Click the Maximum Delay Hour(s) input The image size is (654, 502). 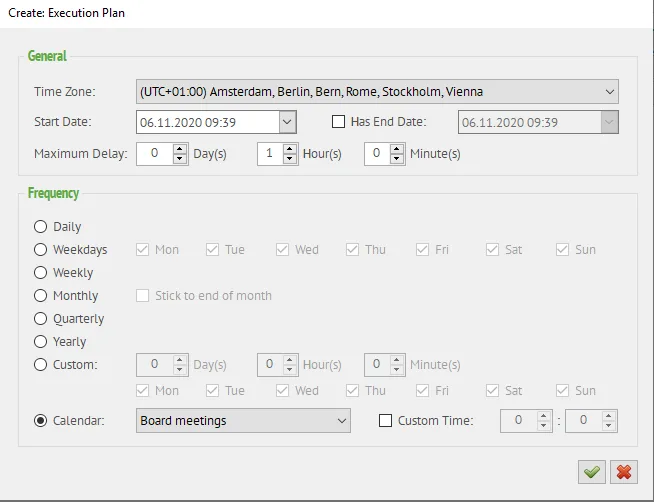[x=270, y=154]
